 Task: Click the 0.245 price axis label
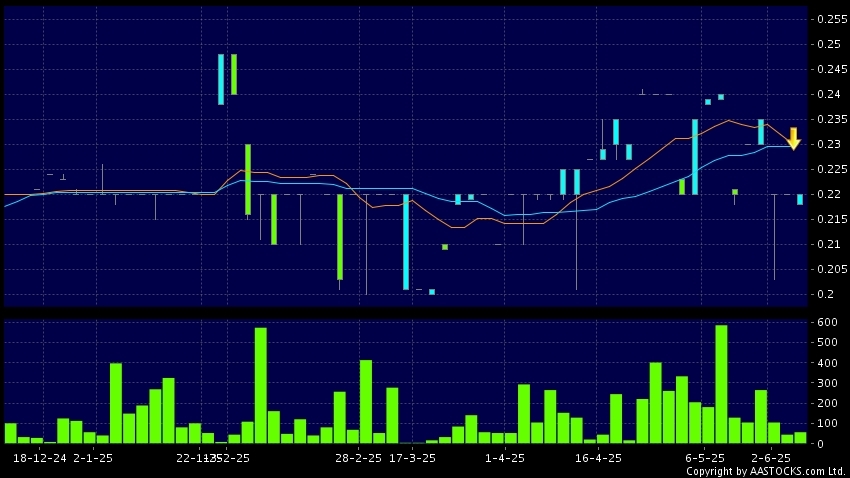(x=832, y=69)
